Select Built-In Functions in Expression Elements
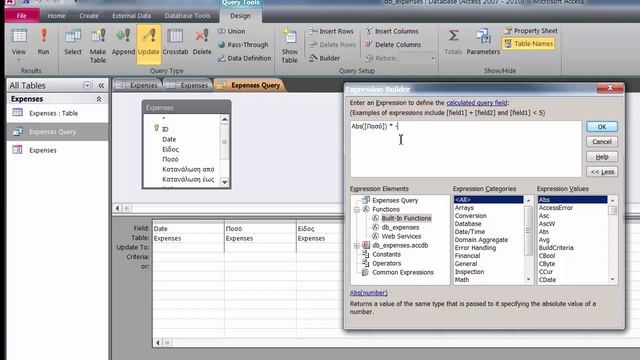The image size is (640, 360). pyautogui.click(x=406, y=218)
